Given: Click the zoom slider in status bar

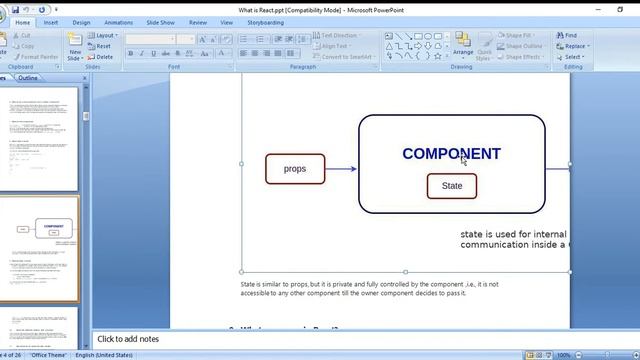Looking at the screenshot, I should point(607,355).
